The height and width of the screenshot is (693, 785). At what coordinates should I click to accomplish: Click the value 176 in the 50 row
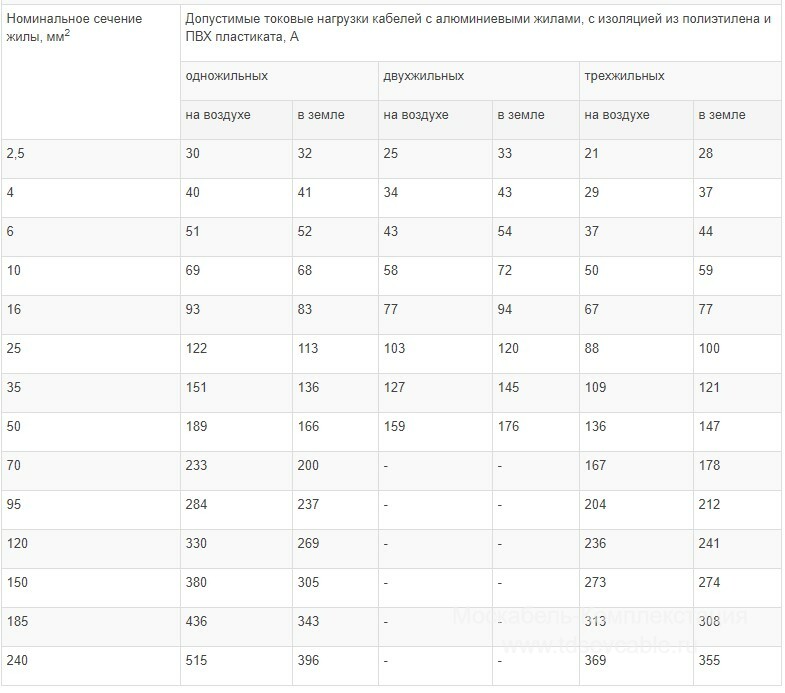(x=508, y=426)
